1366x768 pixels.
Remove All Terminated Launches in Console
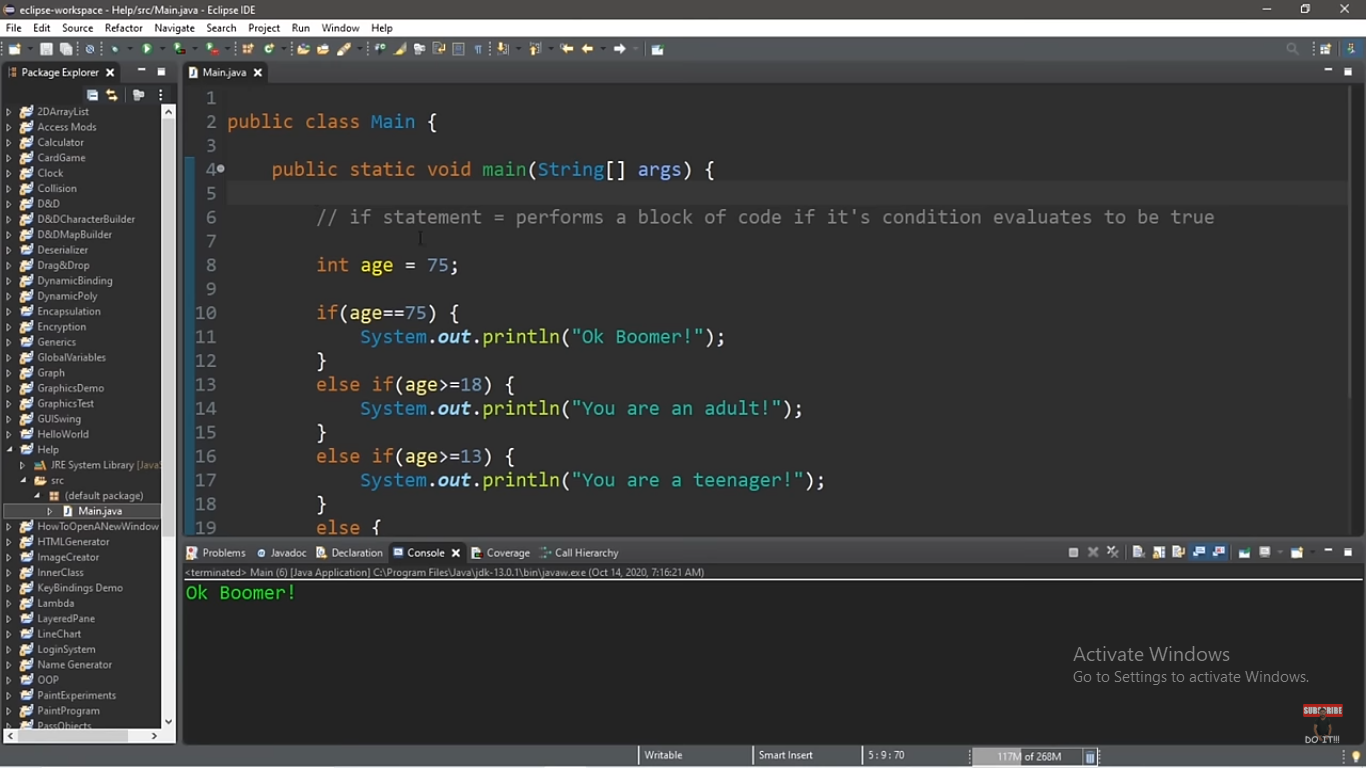(x=1112, y=552)
